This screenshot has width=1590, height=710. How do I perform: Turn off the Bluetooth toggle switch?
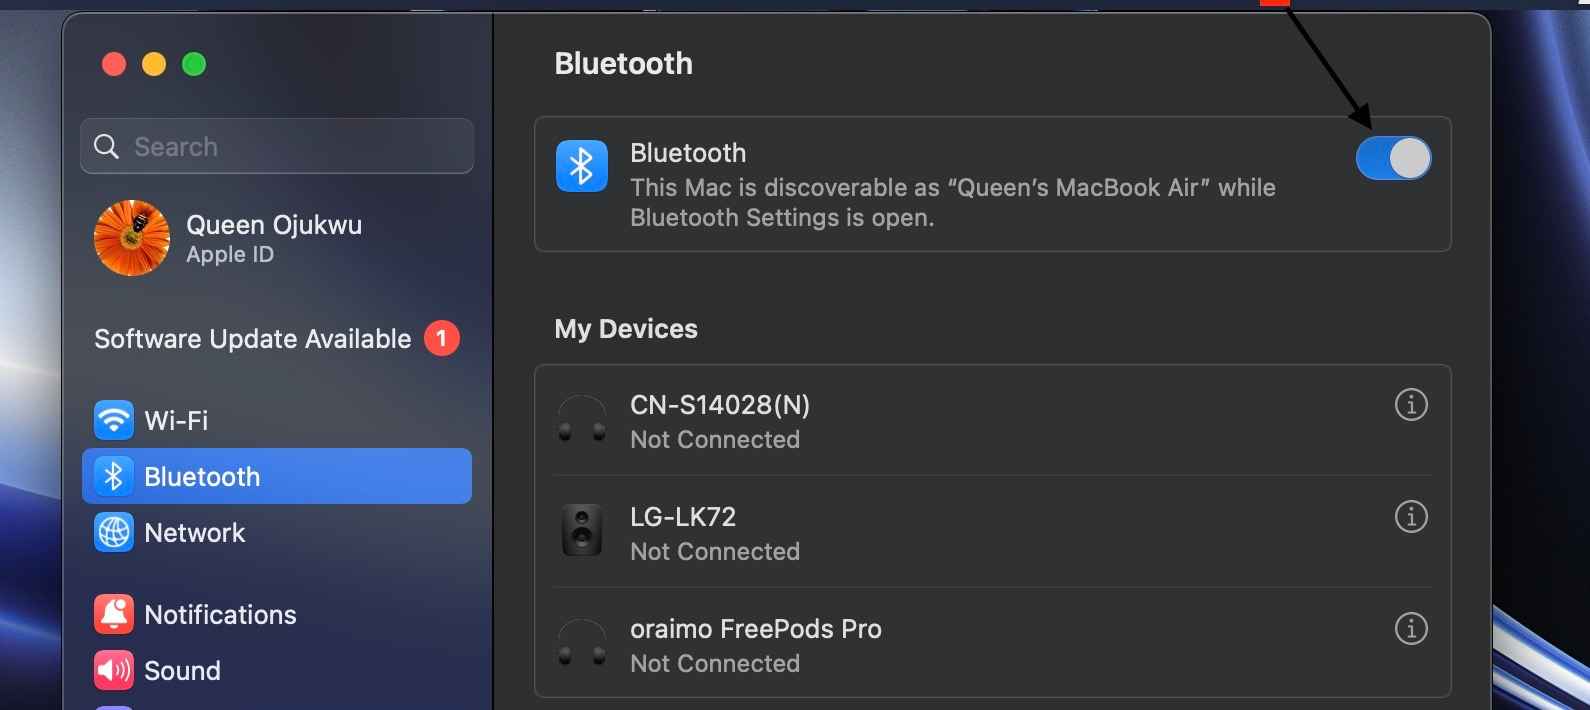coord(1393,158)
